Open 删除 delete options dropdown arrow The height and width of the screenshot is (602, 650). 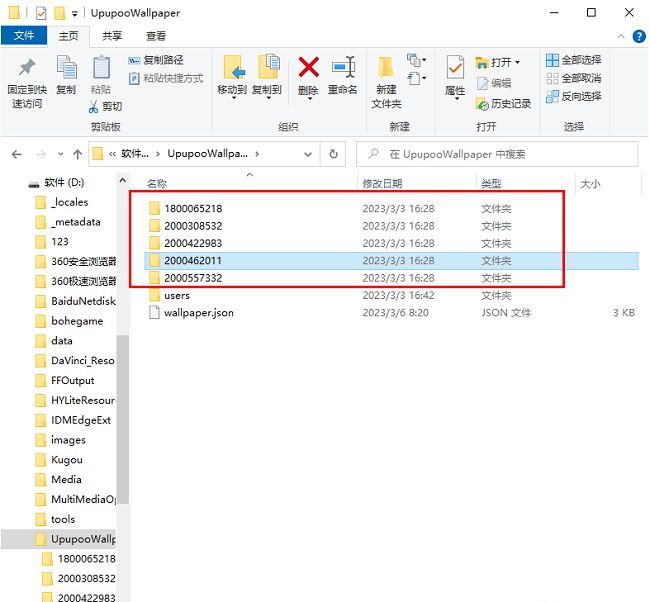[x=309, y=99]
